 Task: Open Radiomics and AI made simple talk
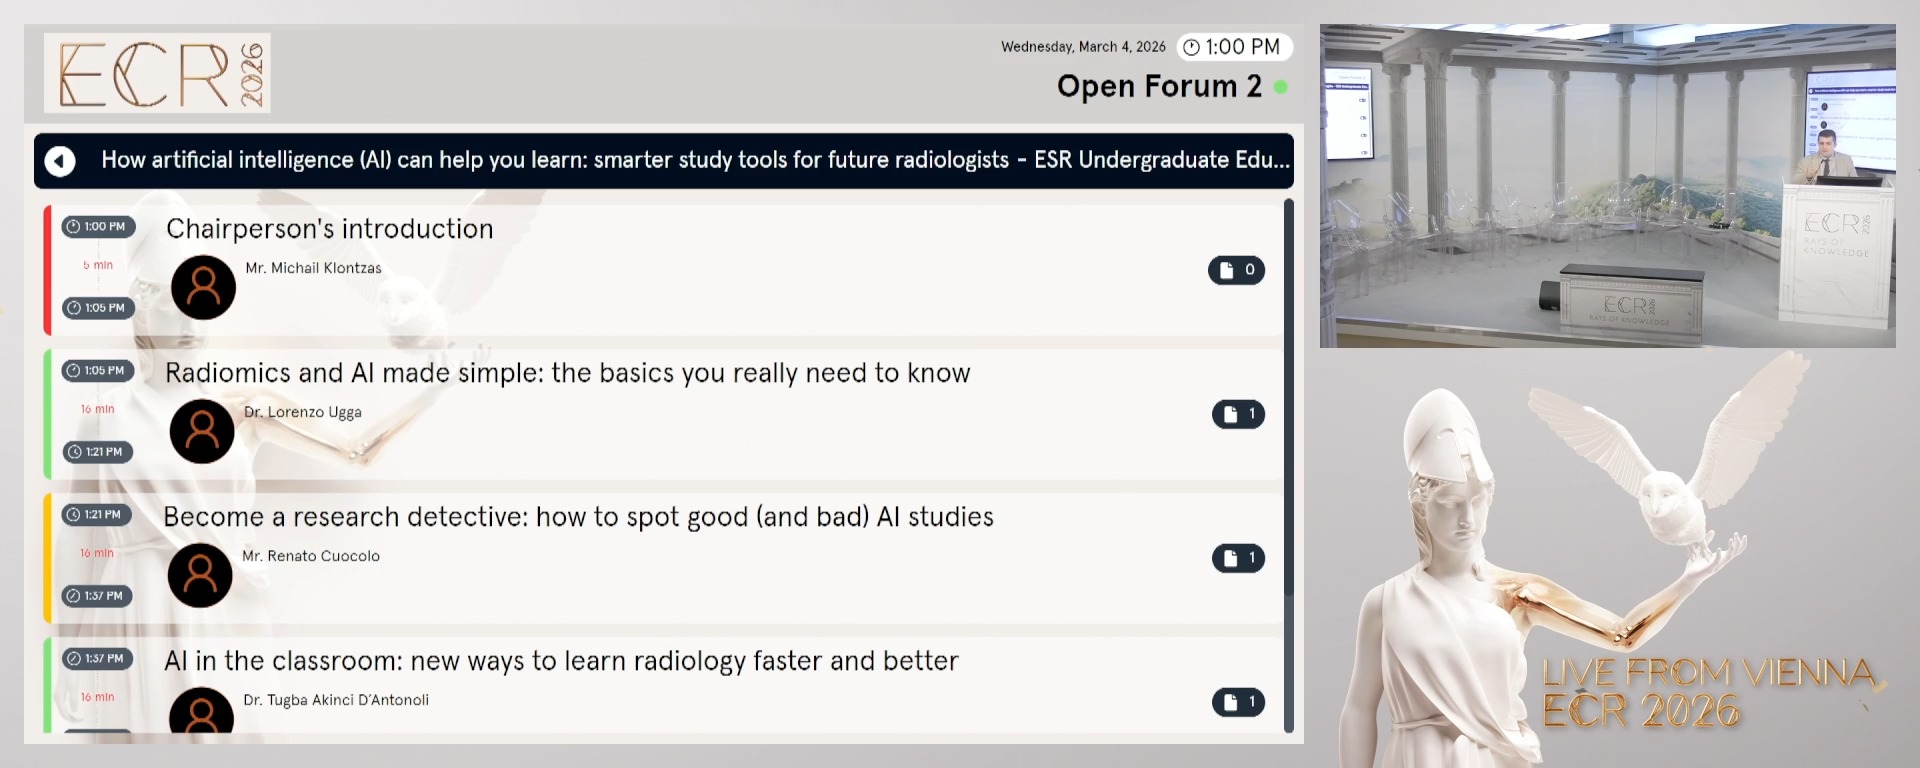[567, 373]
